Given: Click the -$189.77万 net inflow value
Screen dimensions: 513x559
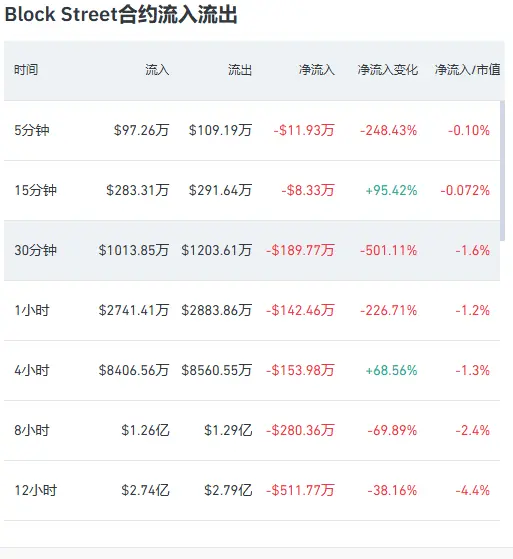Looking at the screenshot, I should click(x=300, y=250).
